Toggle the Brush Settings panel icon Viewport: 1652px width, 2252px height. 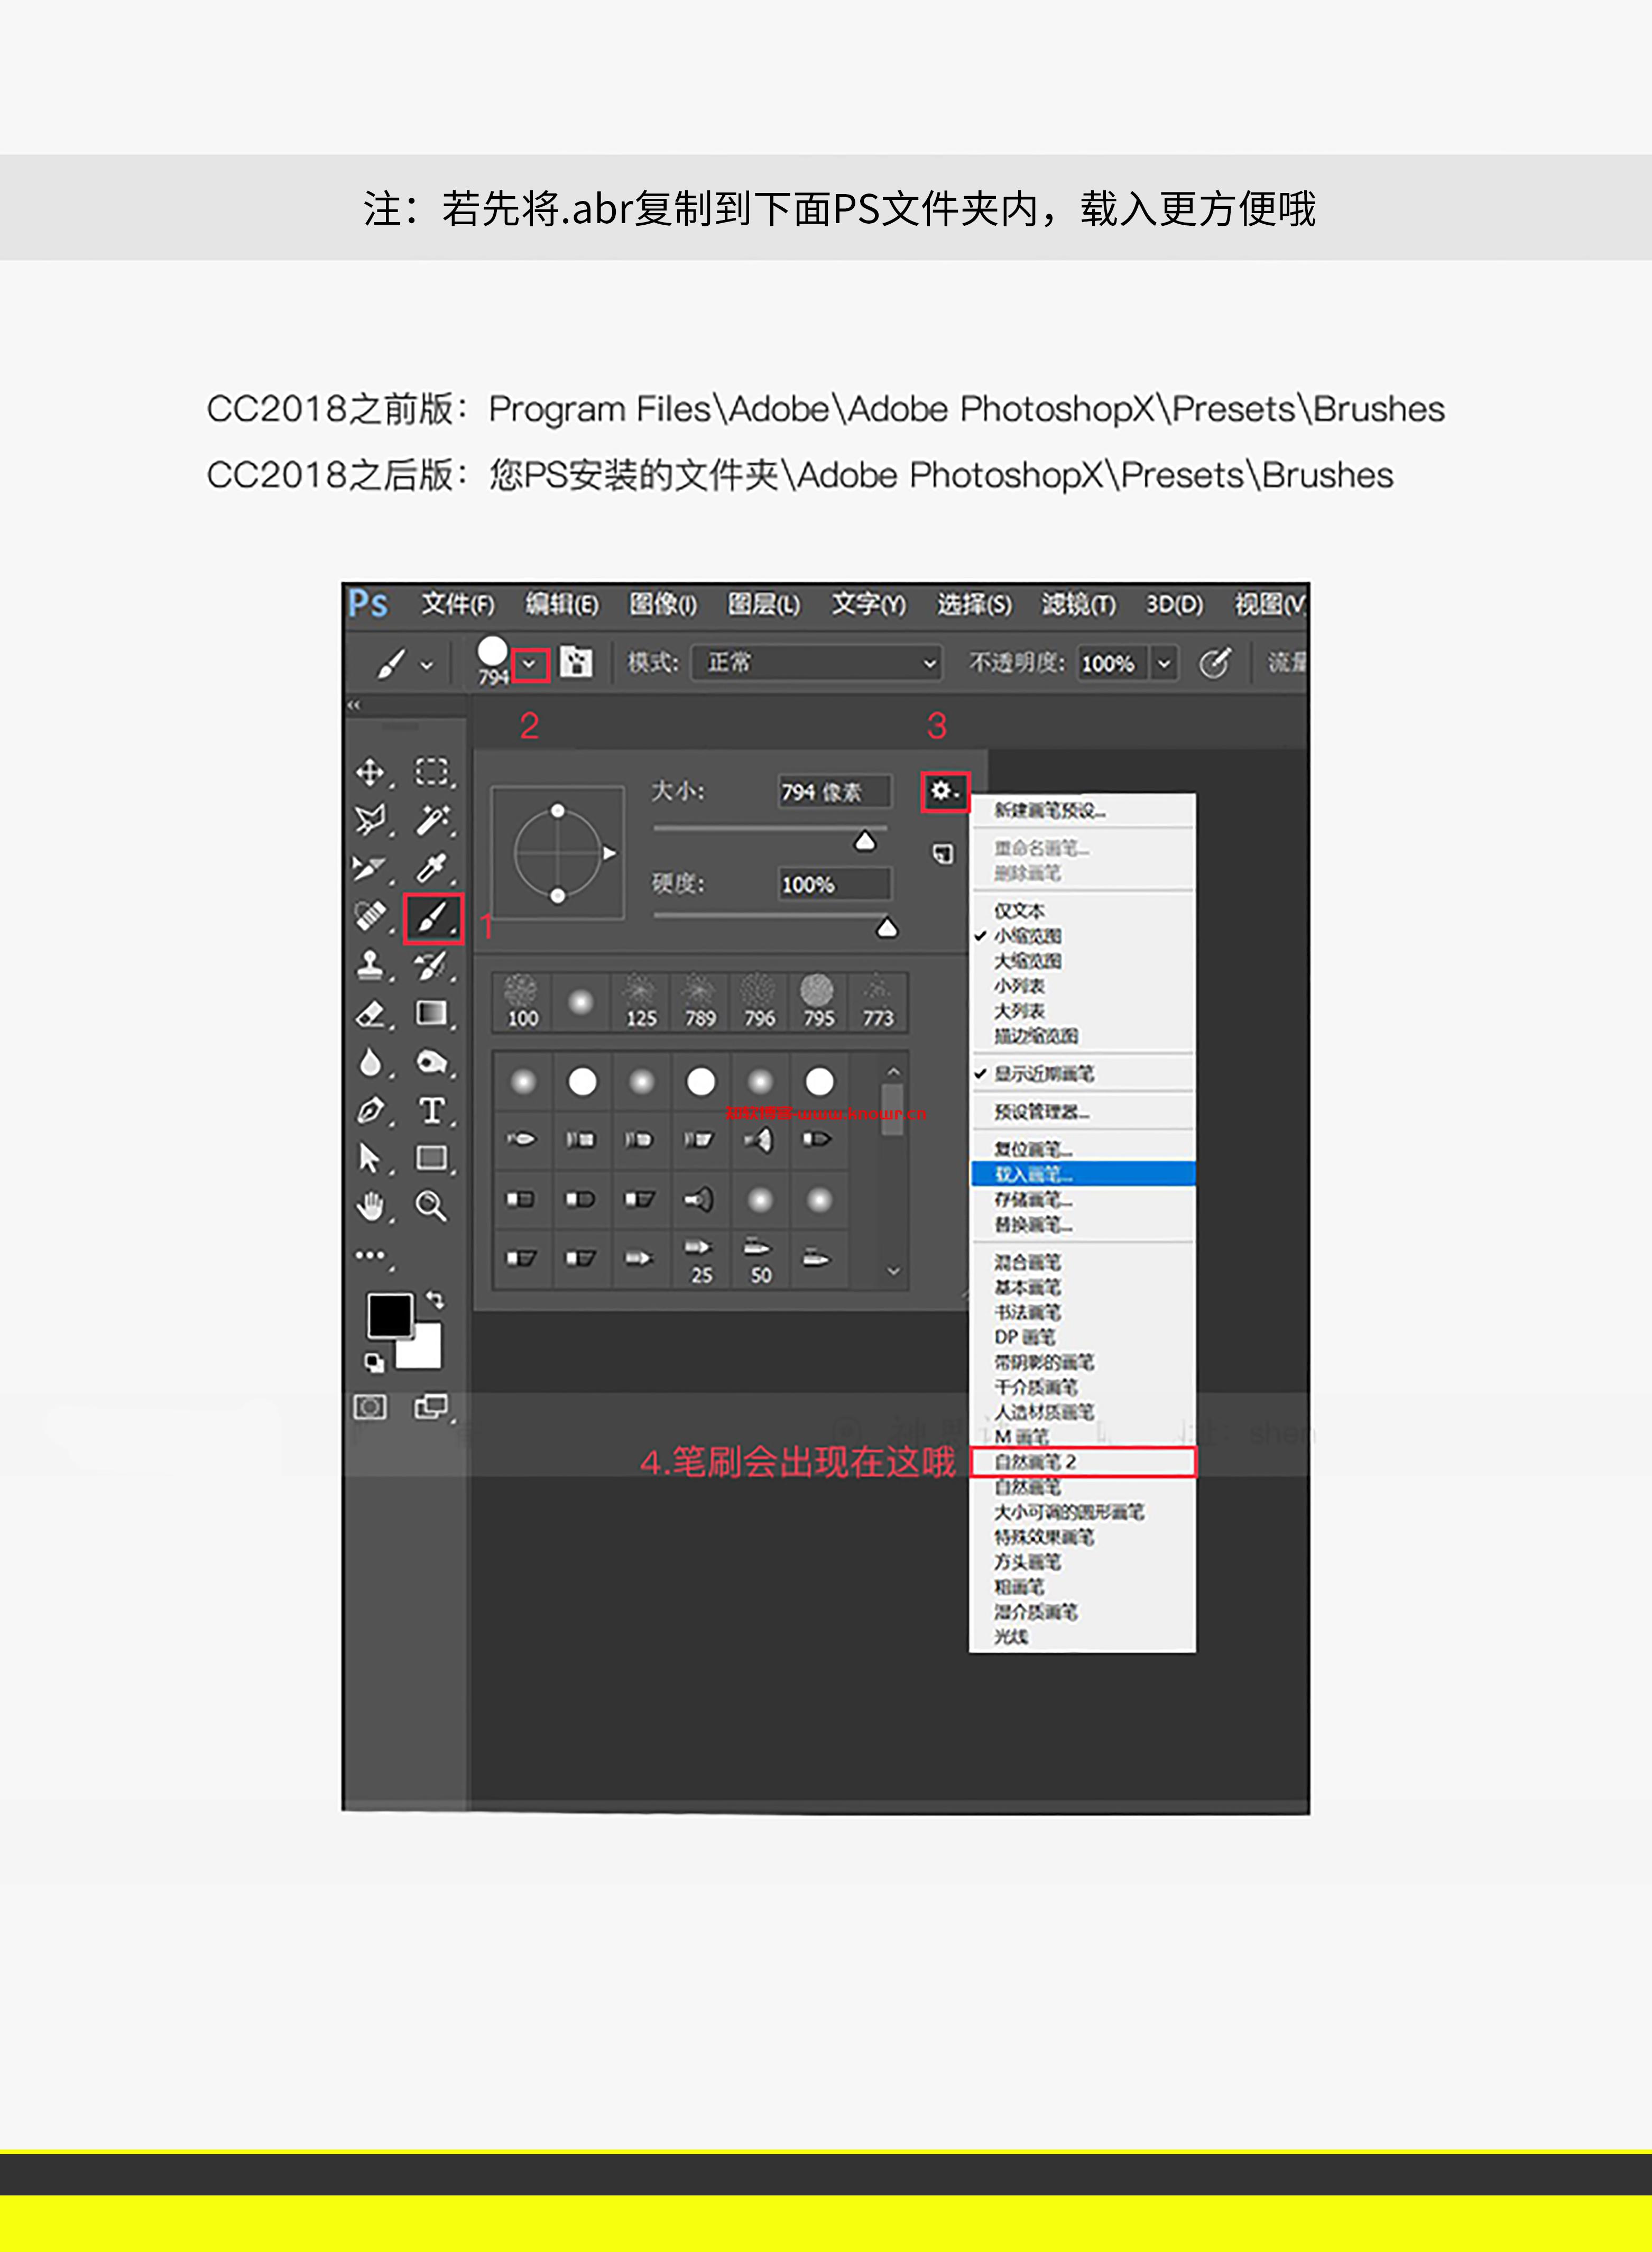[576, 662]
